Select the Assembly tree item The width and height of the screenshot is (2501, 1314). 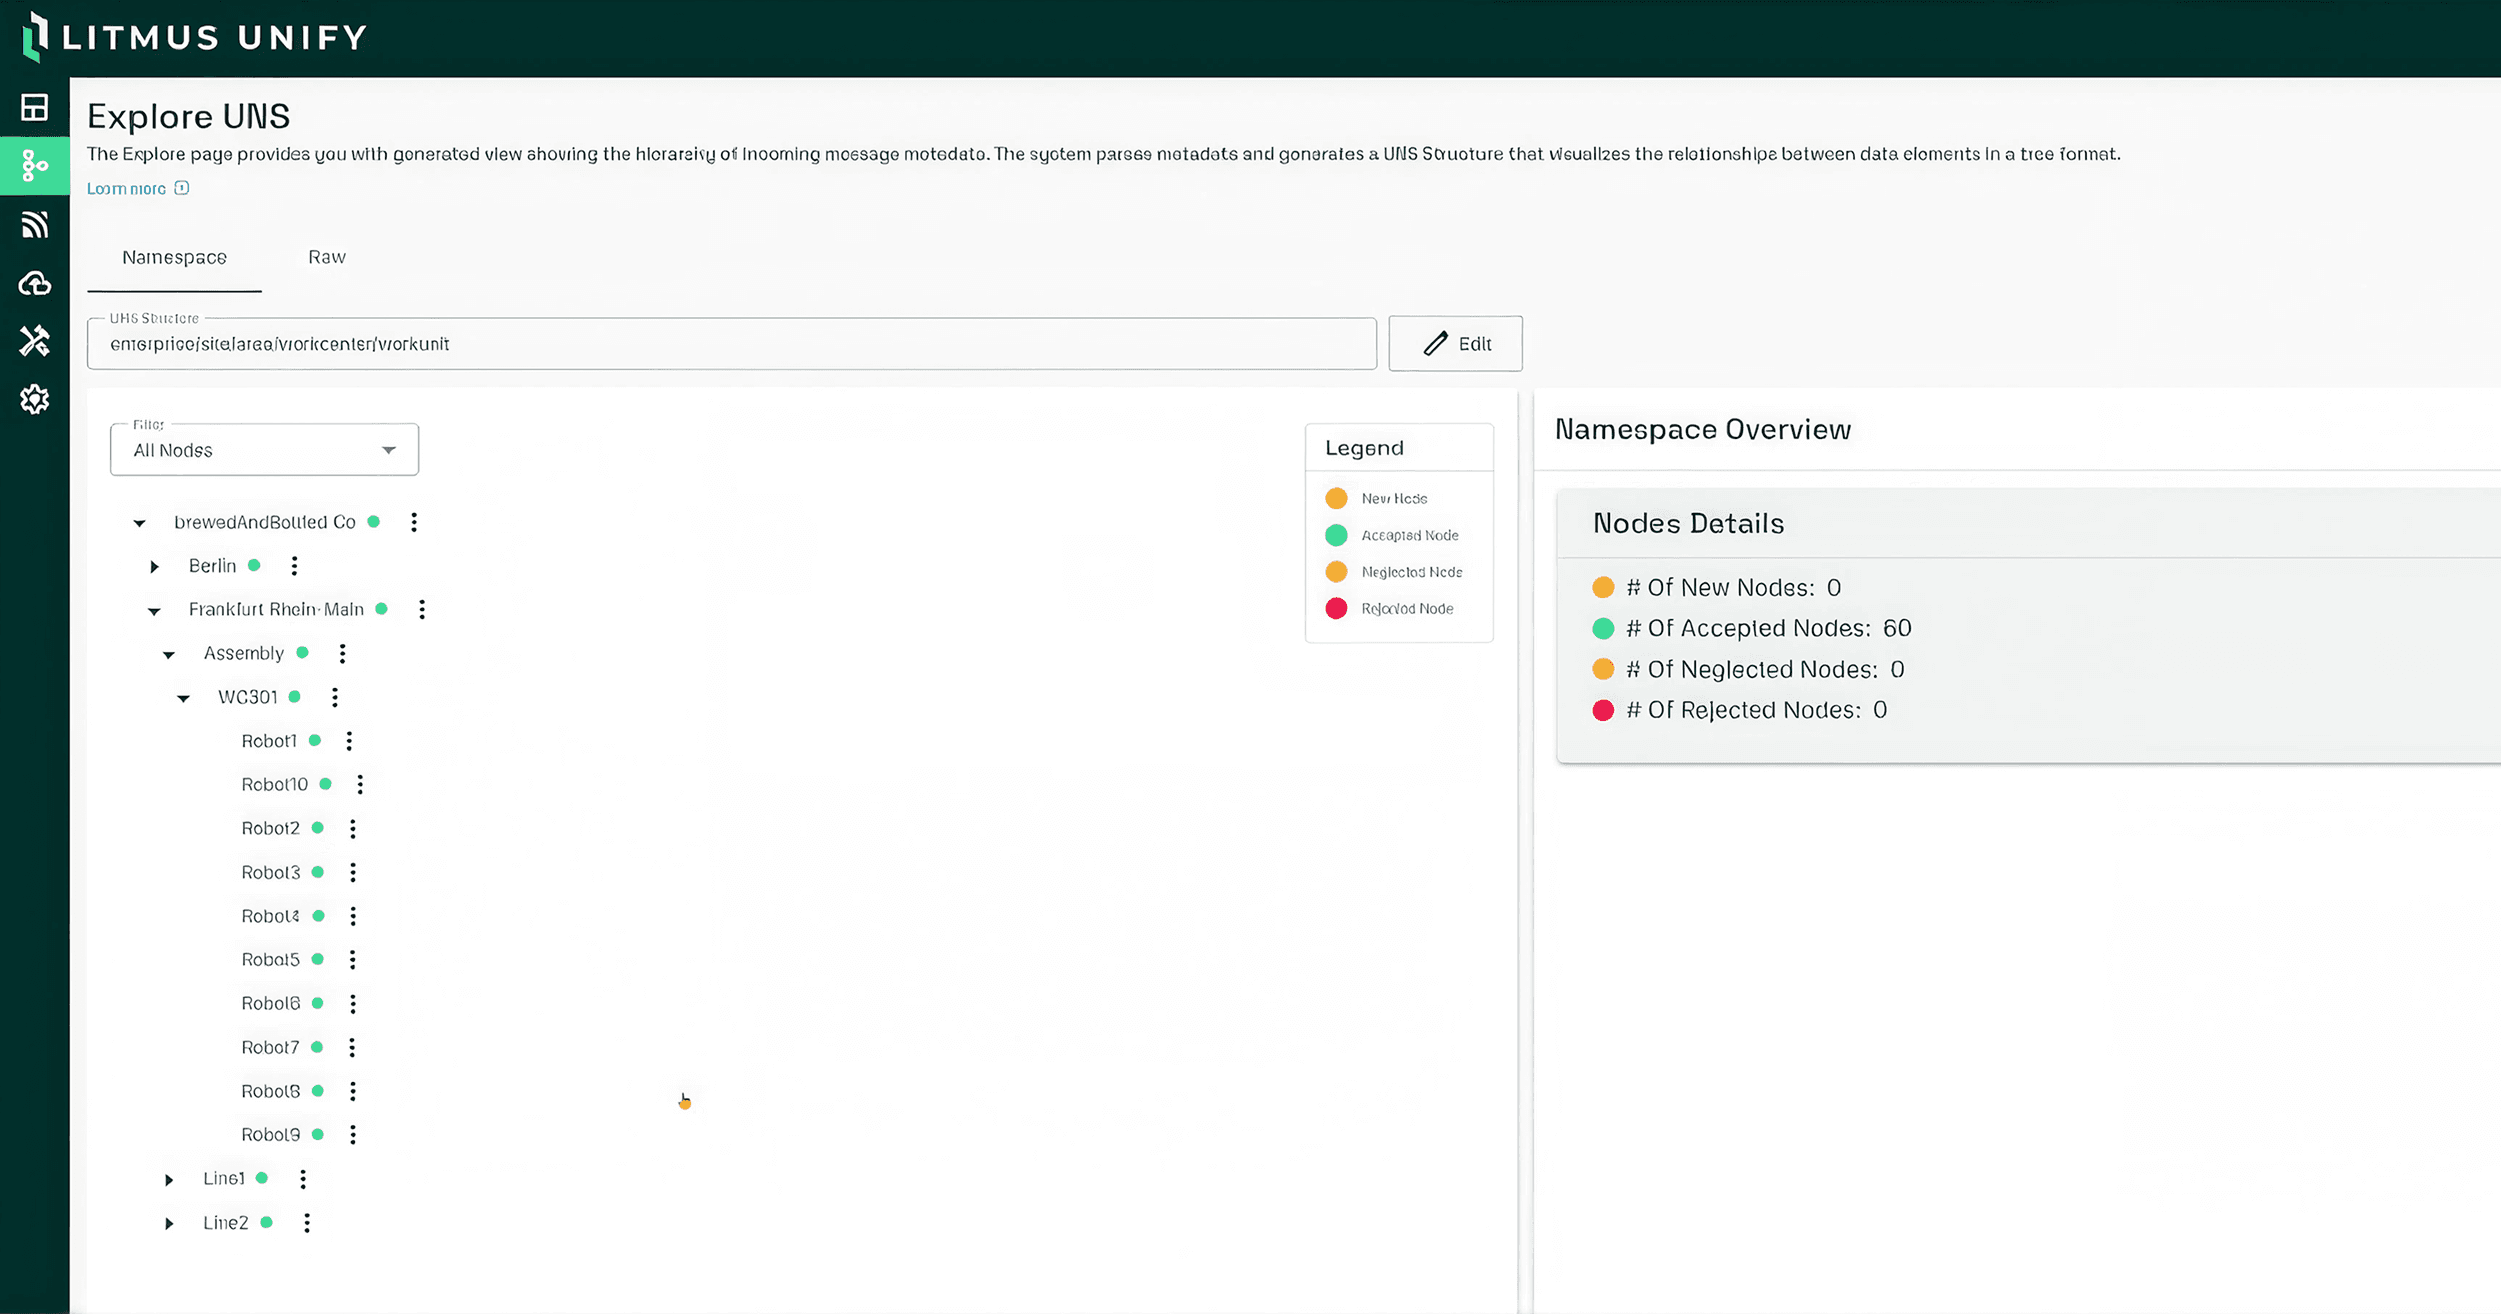tap(244, 653)
